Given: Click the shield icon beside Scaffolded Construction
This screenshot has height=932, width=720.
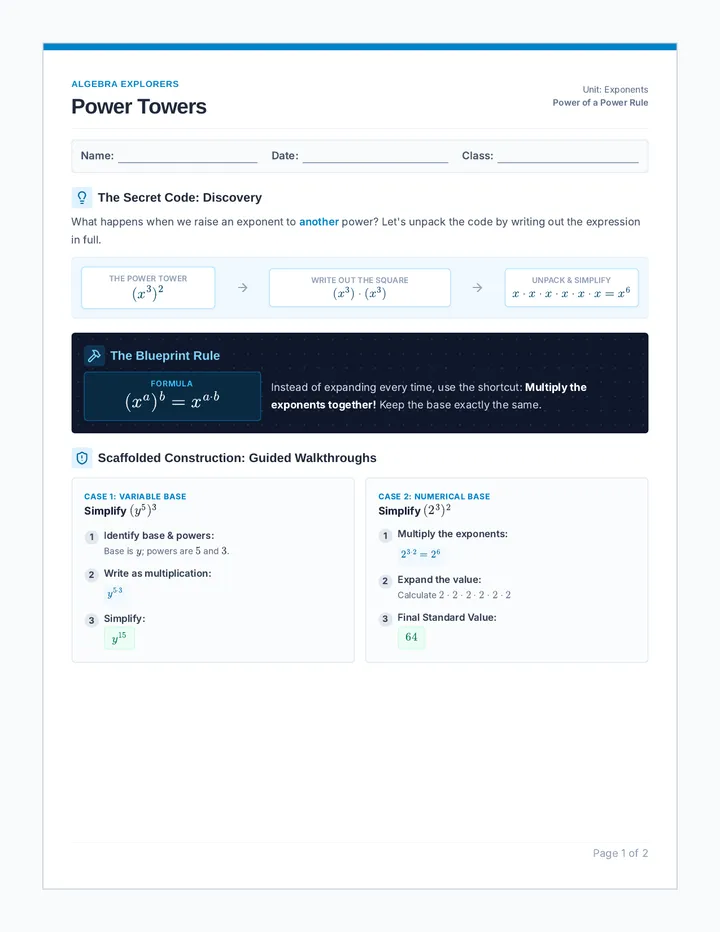Looking at the screenshot, I should pyautogui.click(x=82, y=458).
